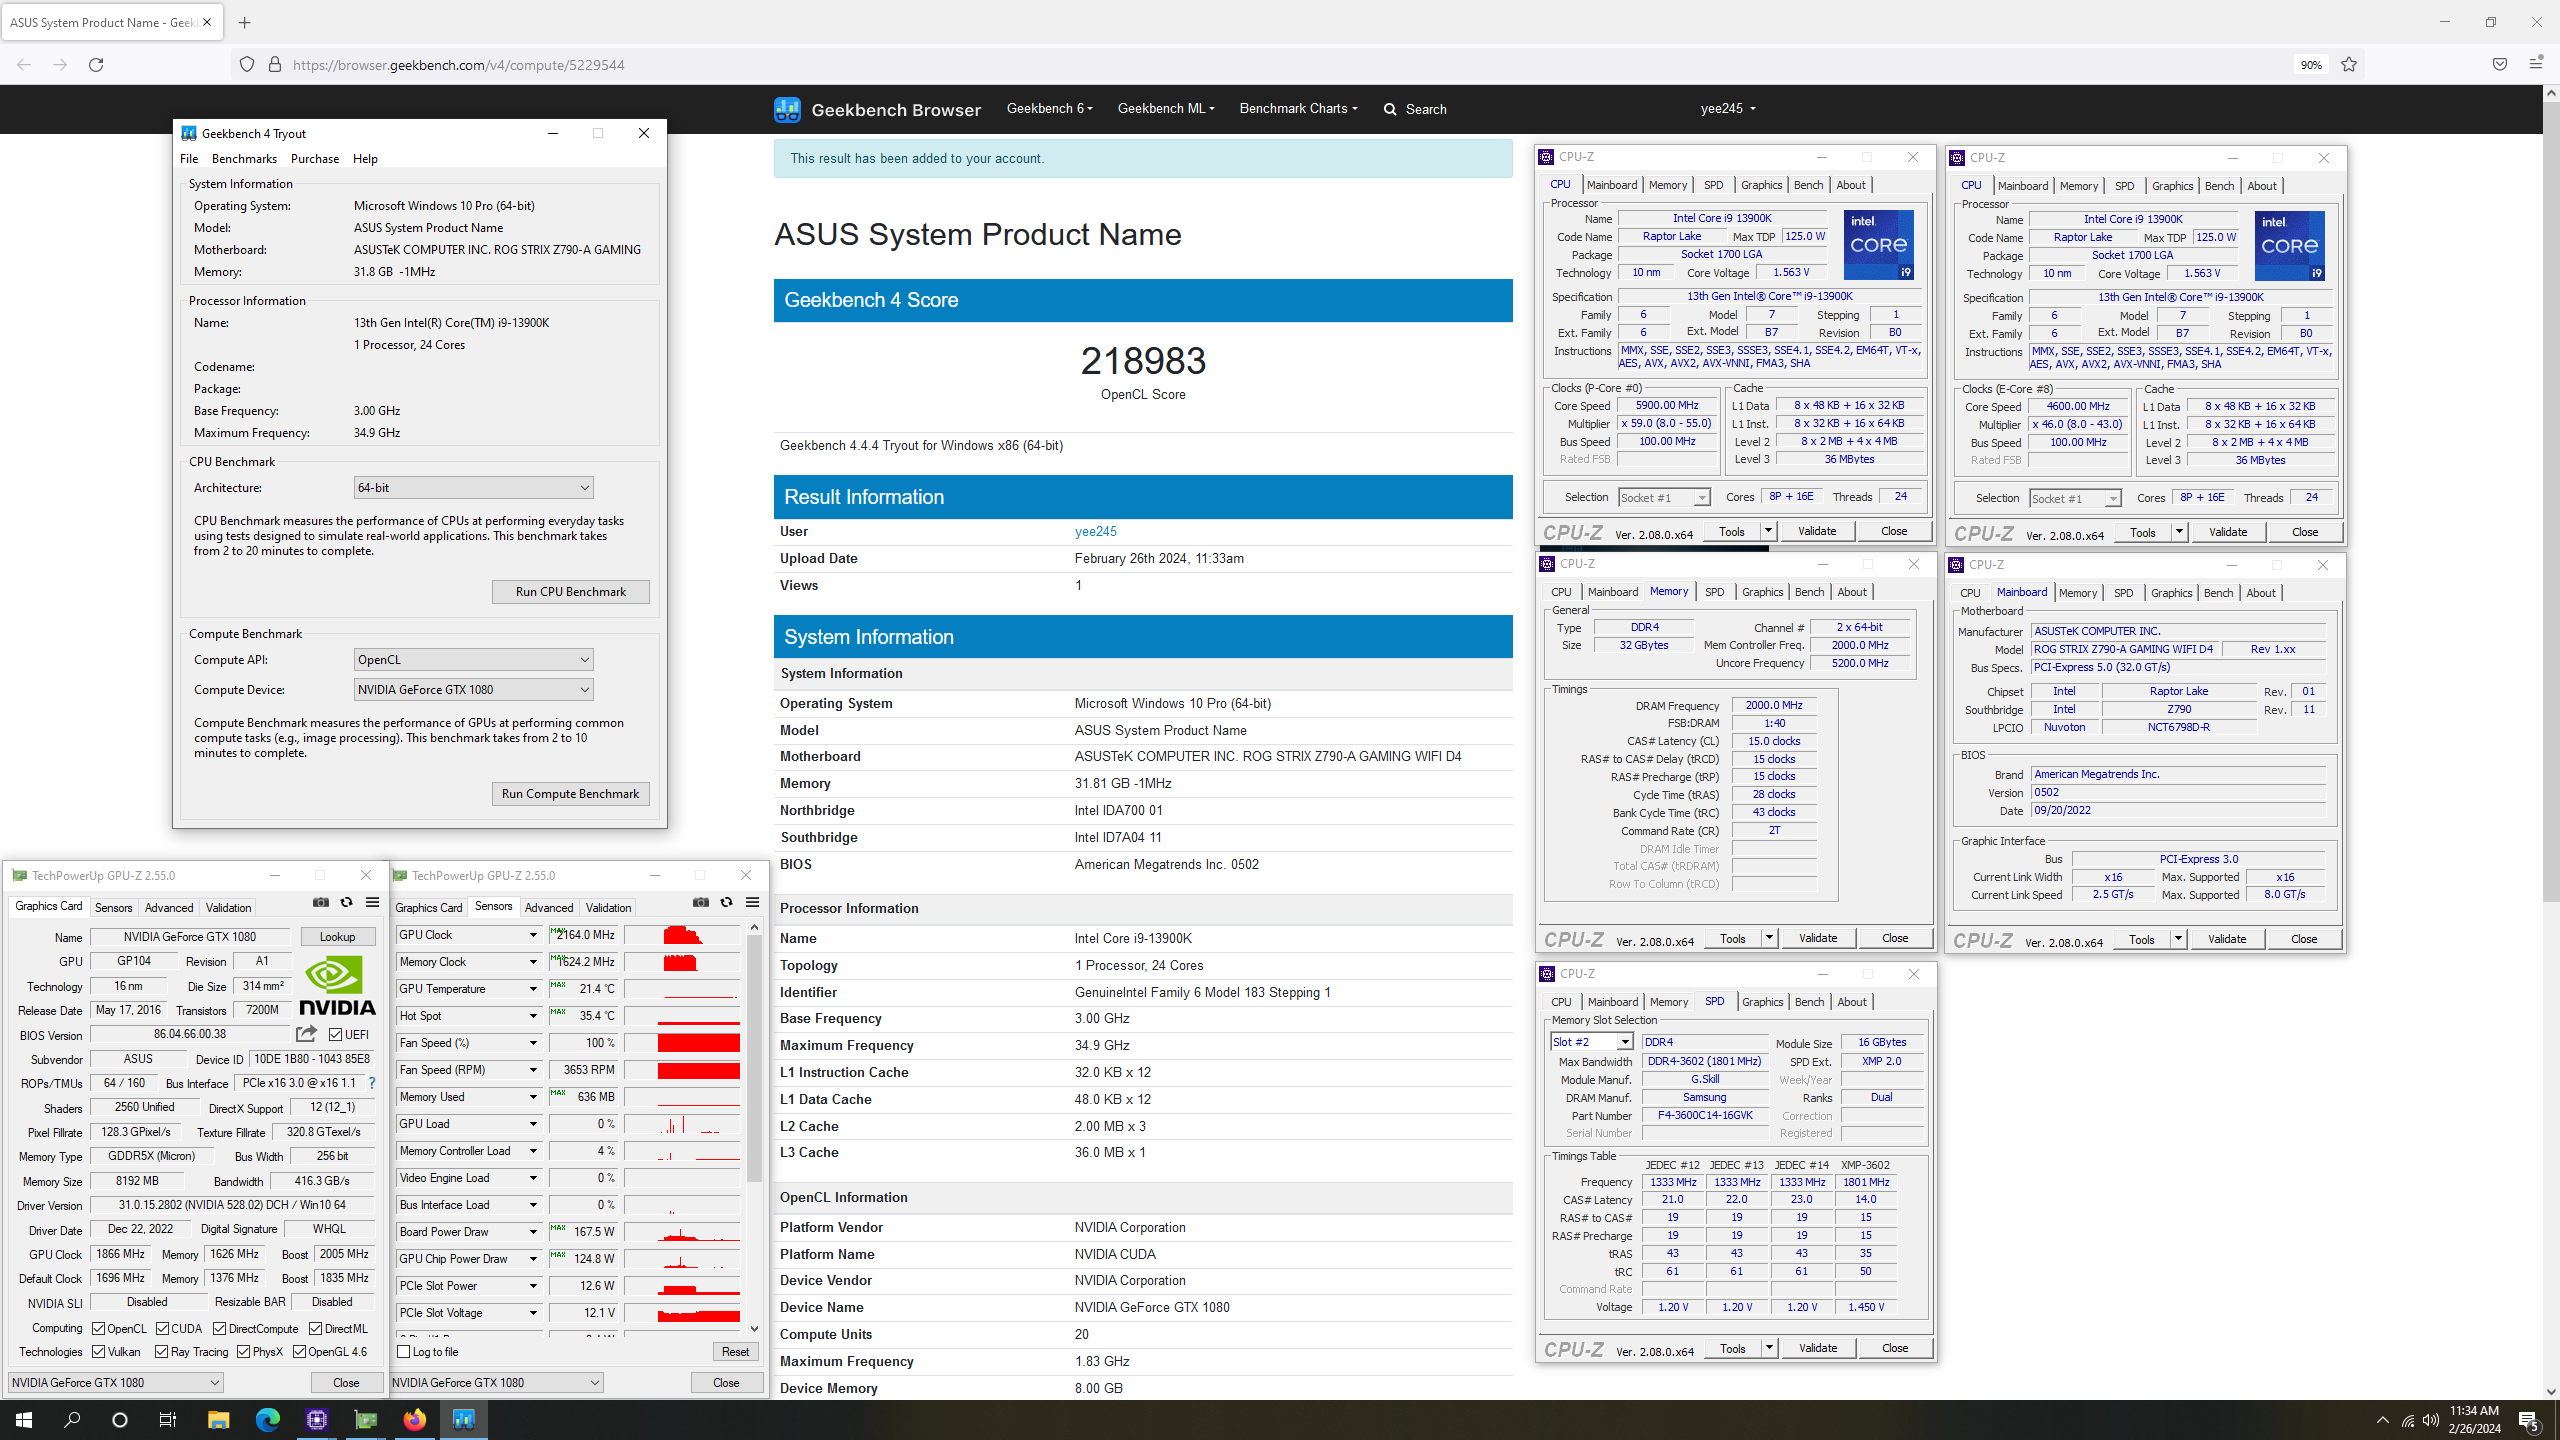Image resolution: width=2560 pixels, height=1440 pixels.
Task: Enable Log to file in GPU-Z Sensors
Action: tap(404, 1352)
